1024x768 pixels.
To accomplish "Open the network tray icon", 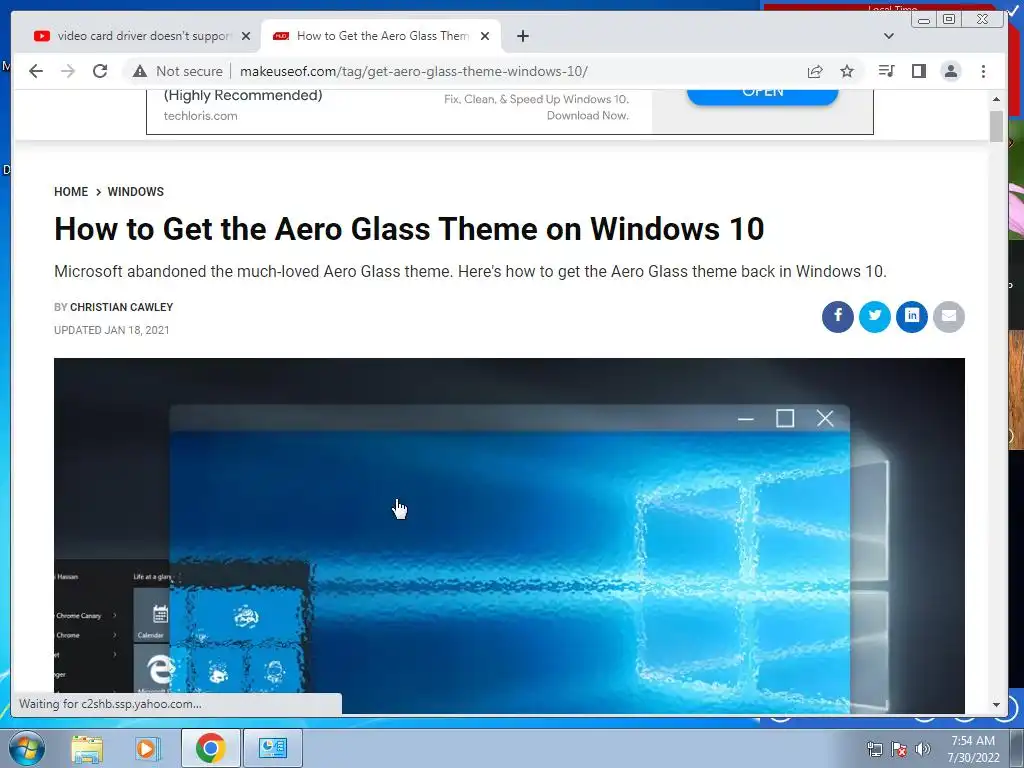I will [x=874, y=749].
